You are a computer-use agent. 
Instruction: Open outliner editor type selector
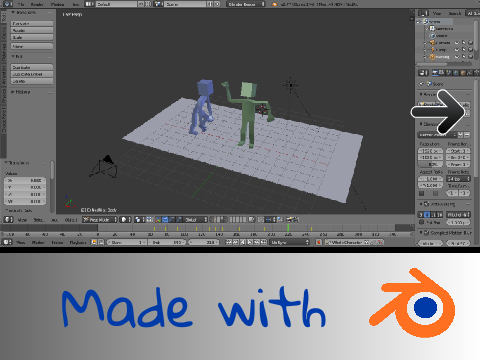pyautogui.click(x=424, y=13)
